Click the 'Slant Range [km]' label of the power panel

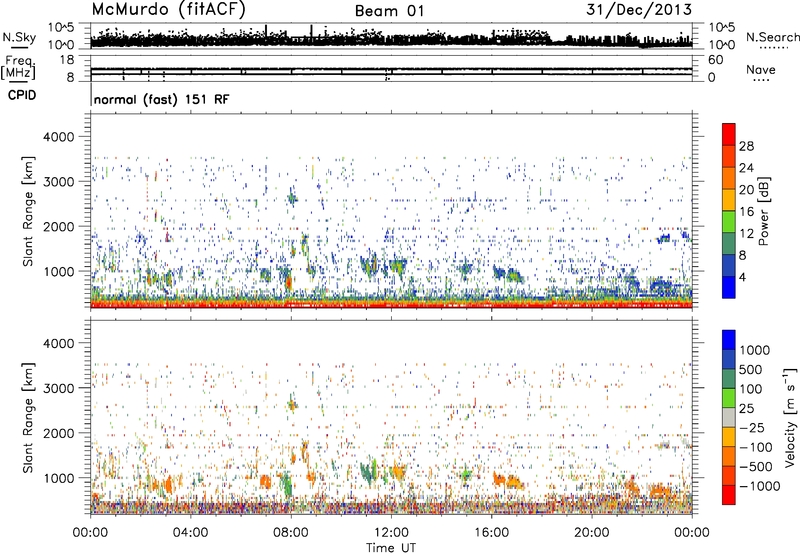[28, 211]
